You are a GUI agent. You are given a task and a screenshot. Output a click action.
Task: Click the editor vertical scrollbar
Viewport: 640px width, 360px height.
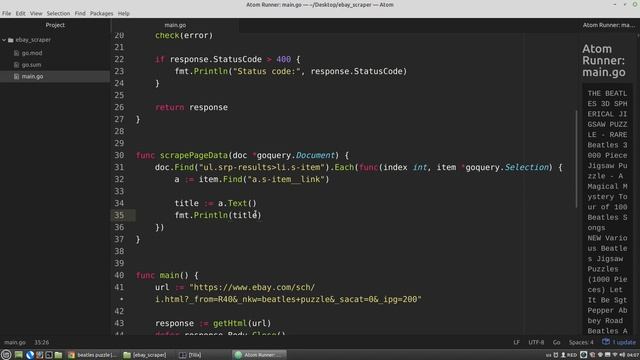coord(576,158)
